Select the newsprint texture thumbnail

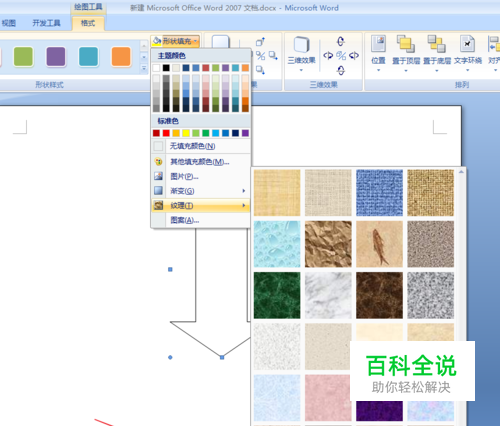(x=277, y=347)
